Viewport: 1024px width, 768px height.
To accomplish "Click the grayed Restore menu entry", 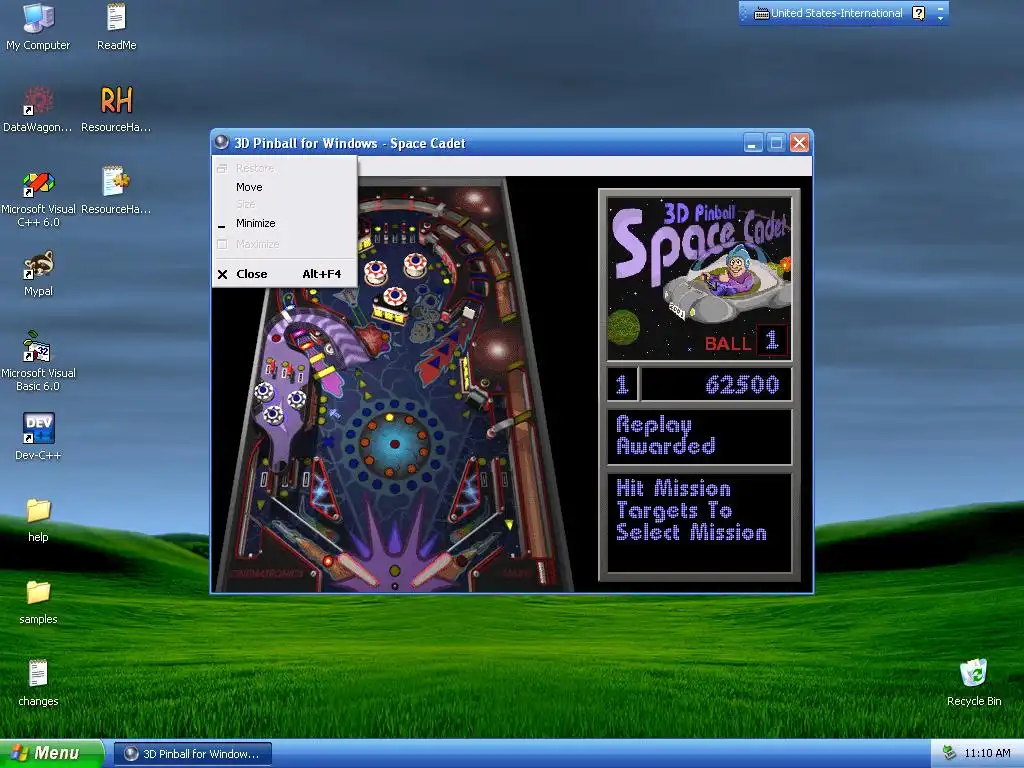I will coord(284,168).
